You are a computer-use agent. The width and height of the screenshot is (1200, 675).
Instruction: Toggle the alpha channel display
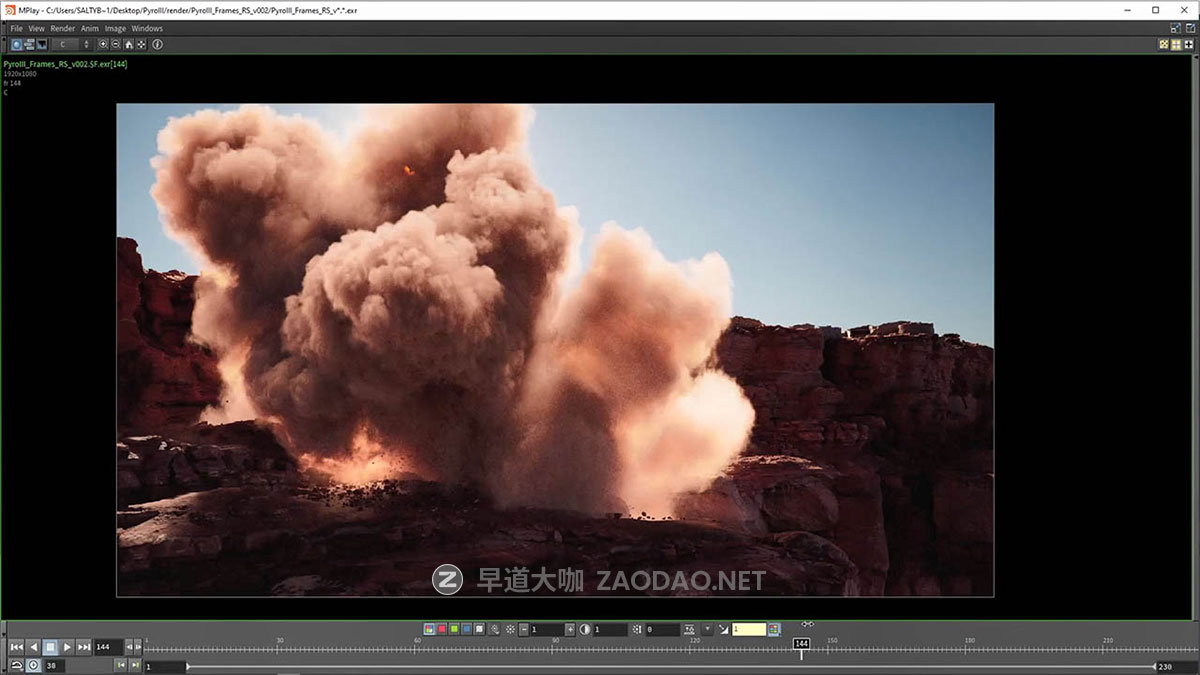479,629
